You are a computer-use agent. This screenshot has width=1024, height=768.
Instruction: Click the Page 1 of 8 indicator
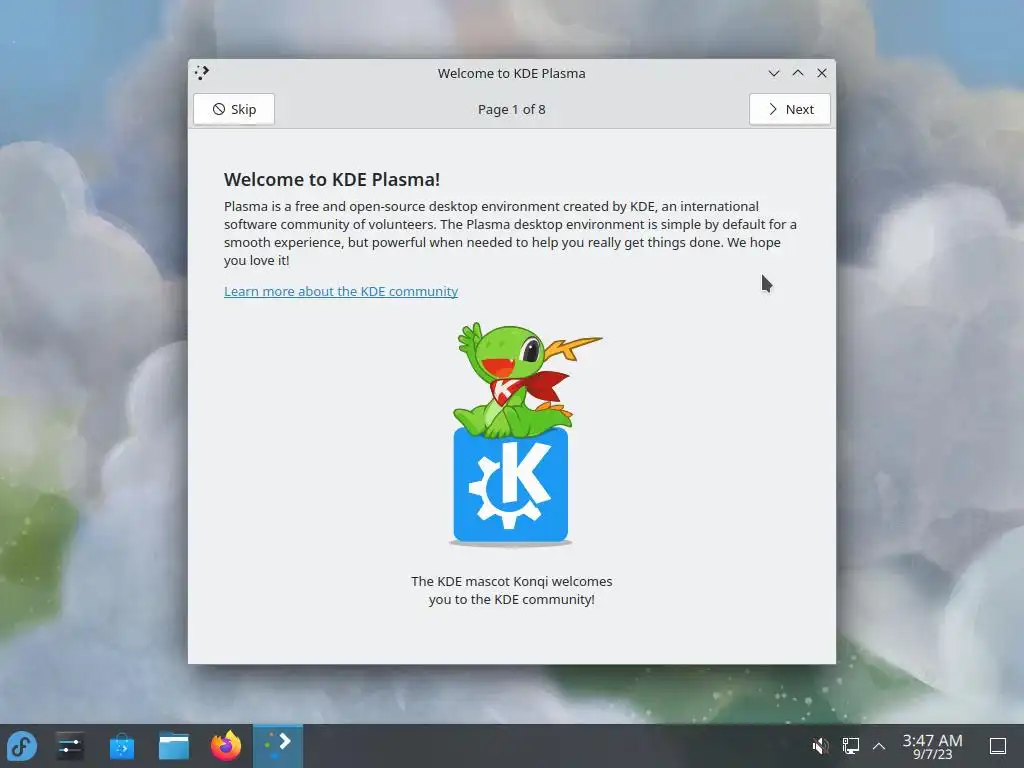coord(511,110)
